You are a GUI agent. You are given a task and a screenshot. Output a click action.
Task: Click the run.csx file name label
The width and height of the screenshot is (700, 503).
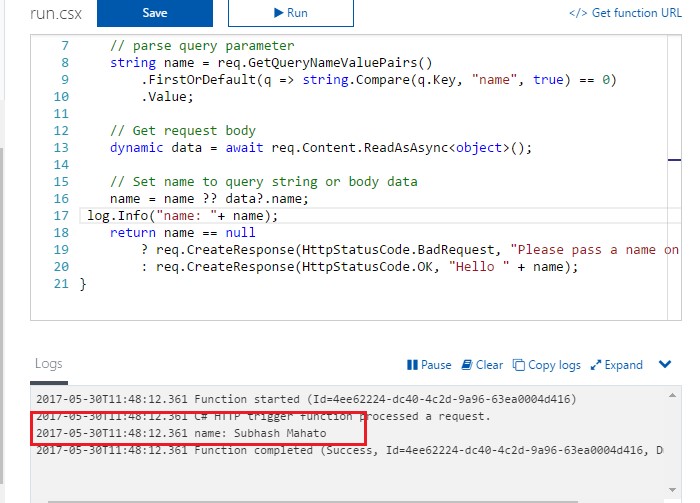pos(56,13)
